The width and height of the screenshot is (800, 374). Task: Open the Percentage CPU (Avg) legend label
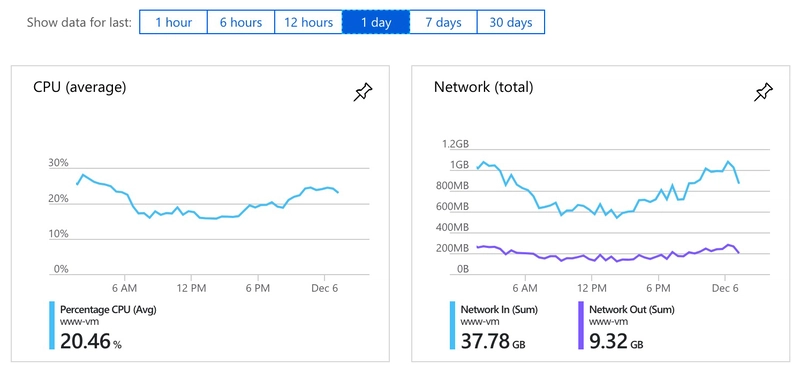click(108, 310)
